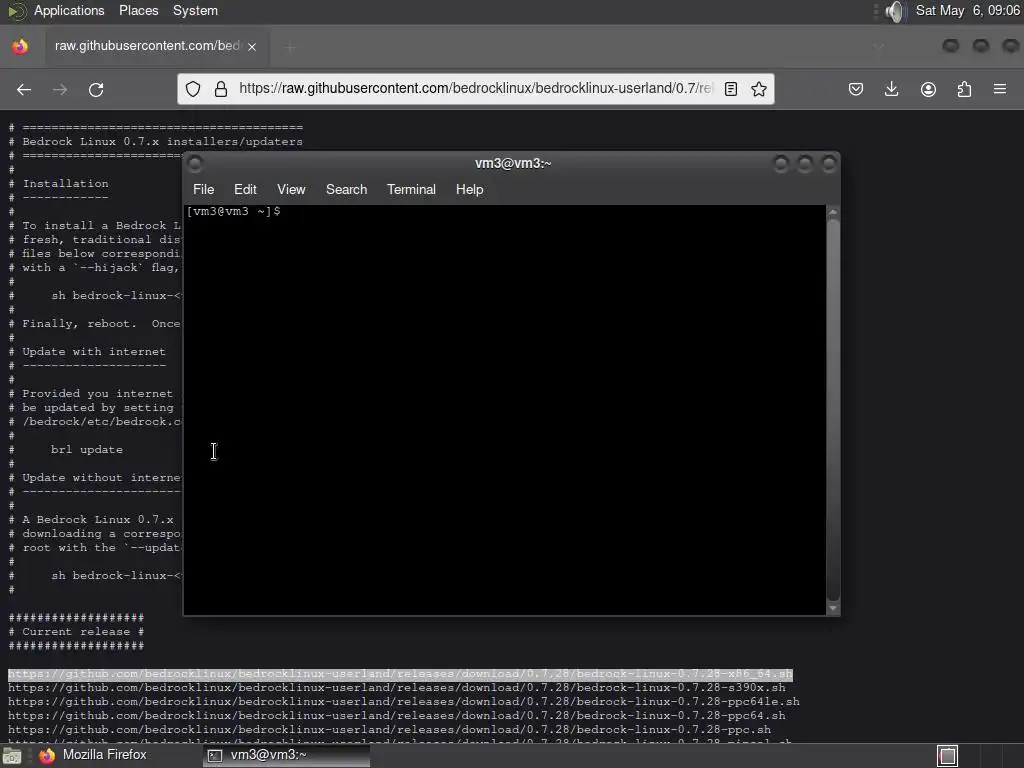The image size is (1024, 768).
Task: Expand the list all tabs chevron
Action: (878, 46)
